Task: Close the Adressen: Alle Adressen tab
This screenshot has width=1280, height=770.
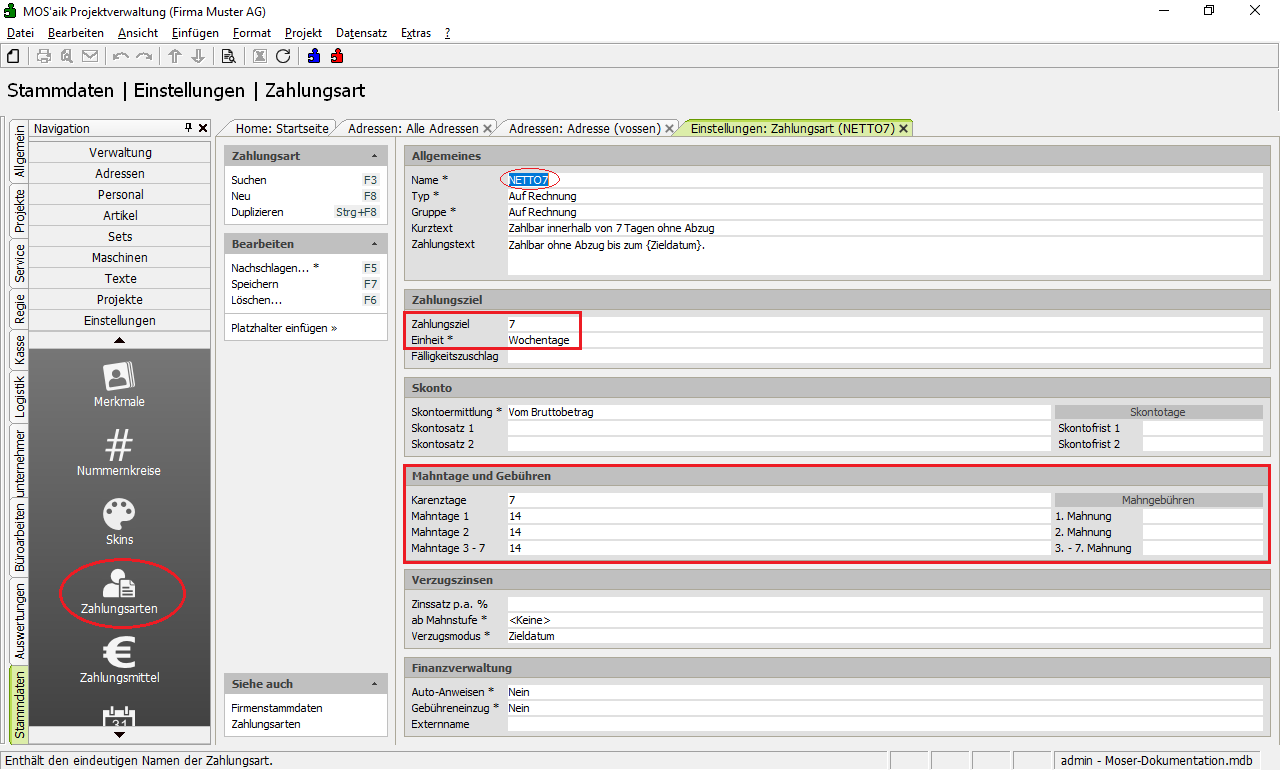Action: 488,129
